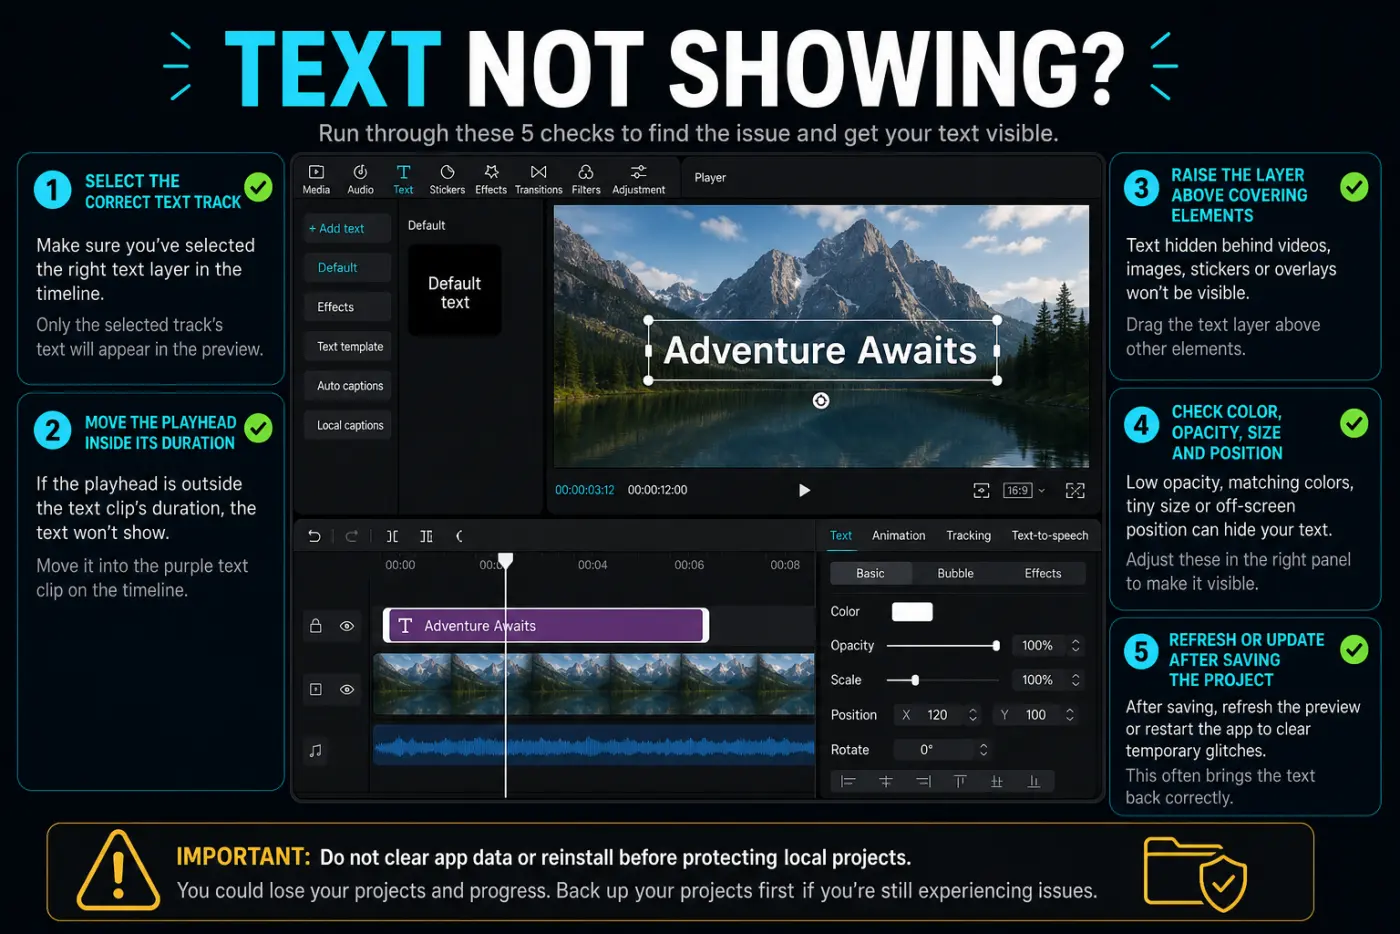Click the green checkmark for step 2
Screen dimensions: 1400x934
(258, 428)
